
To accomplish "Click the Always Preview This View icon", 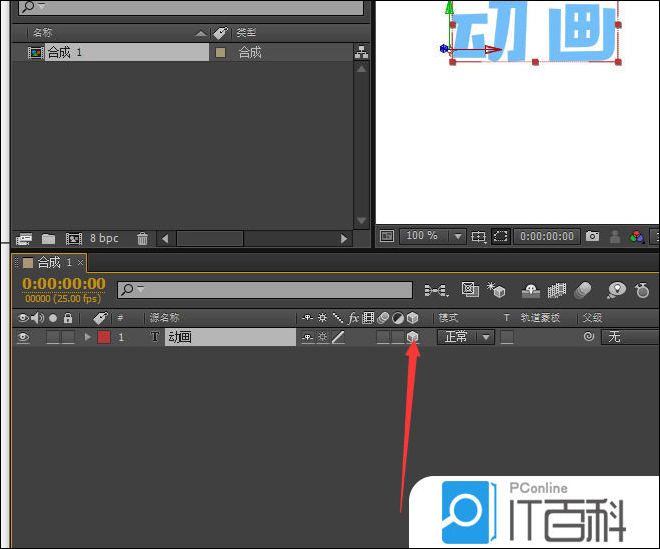I will click(x=387, y=236).
